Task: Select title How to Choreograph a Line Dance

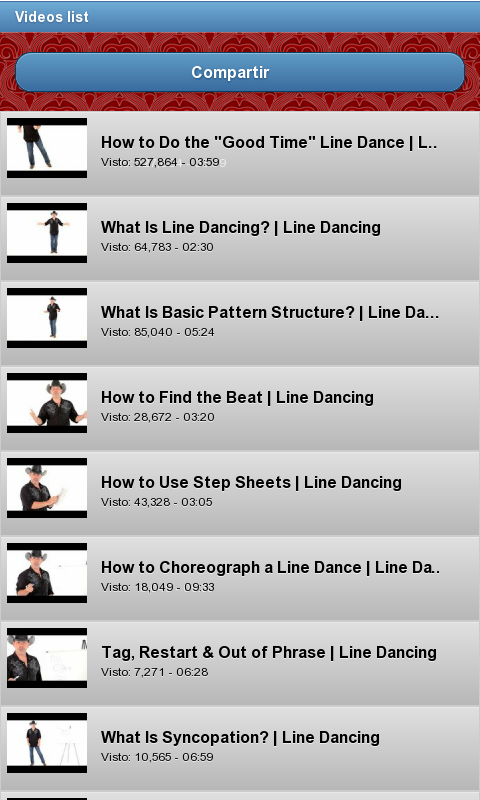Action: pyautogui.click(x=270, y=567)
